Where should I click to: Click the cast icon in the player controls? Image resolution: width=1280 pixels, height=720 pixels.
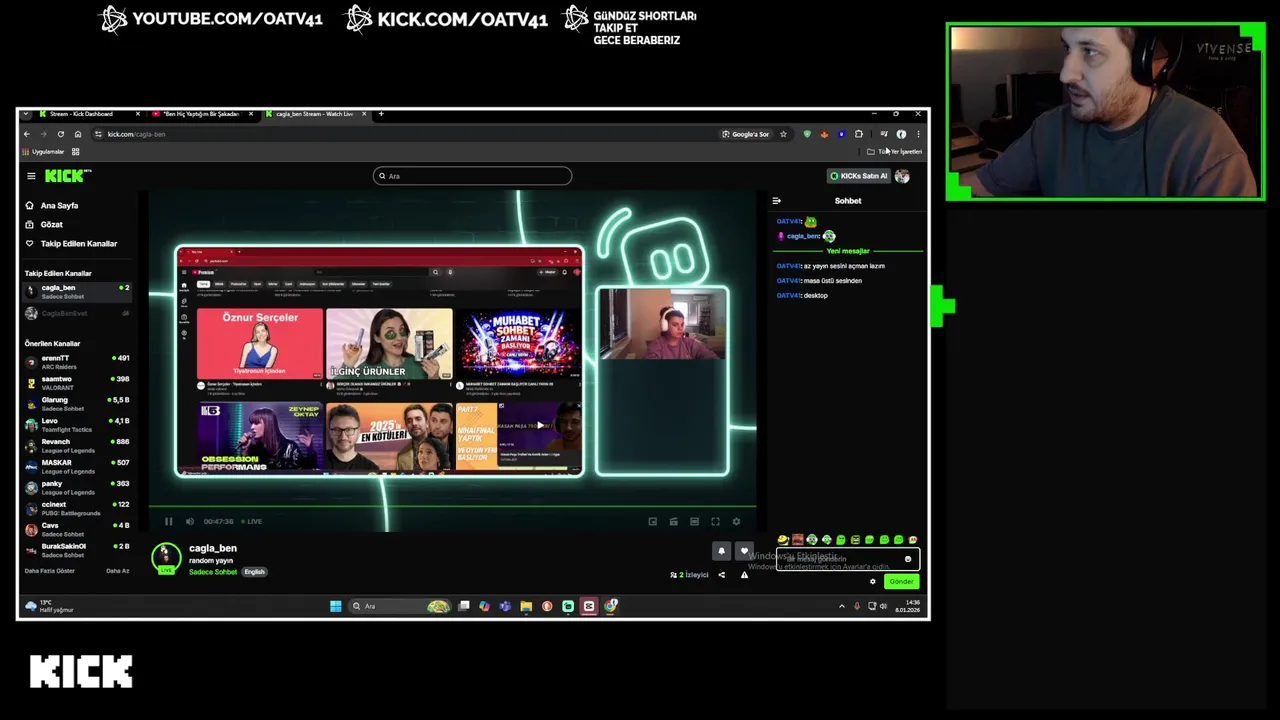point(673,521)
